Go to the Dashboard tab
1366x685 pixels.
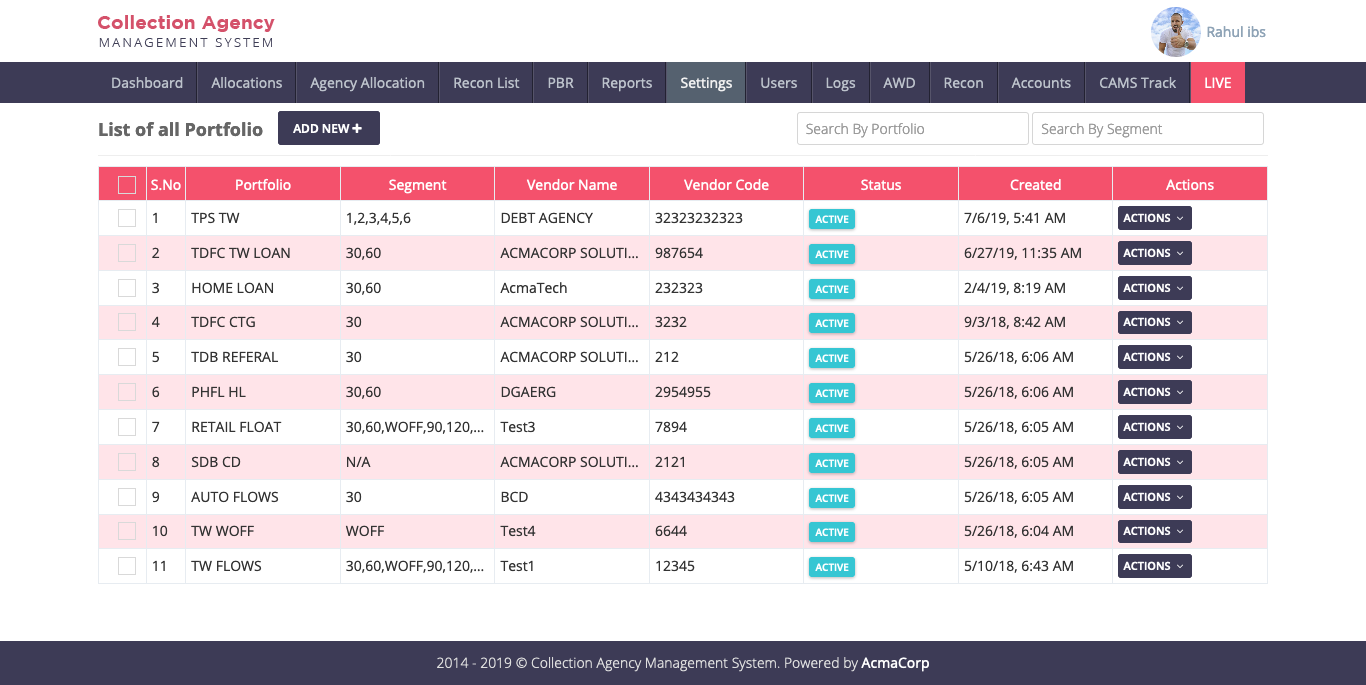[147, 83]
